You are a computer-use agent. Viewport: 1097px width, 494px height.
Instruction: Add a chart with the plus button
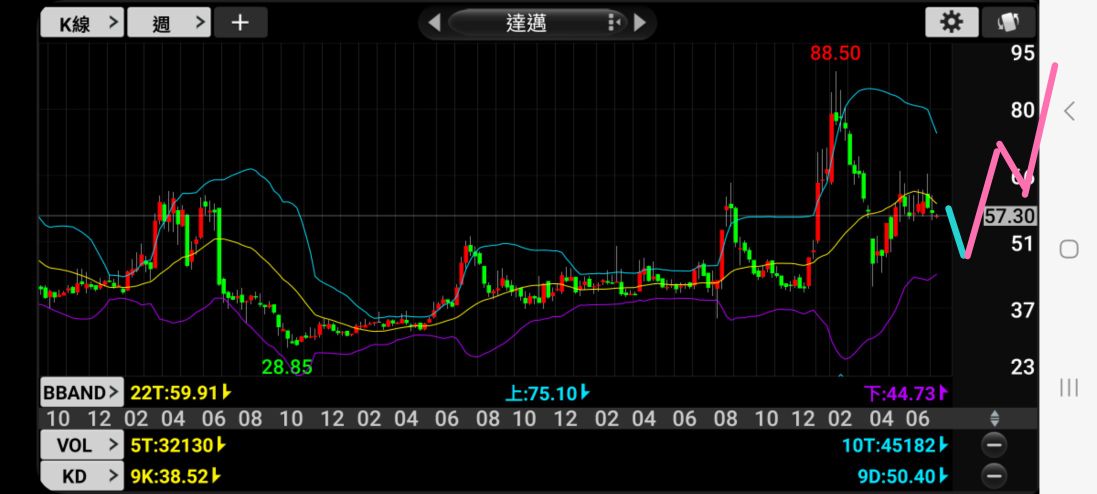point(240,23)
